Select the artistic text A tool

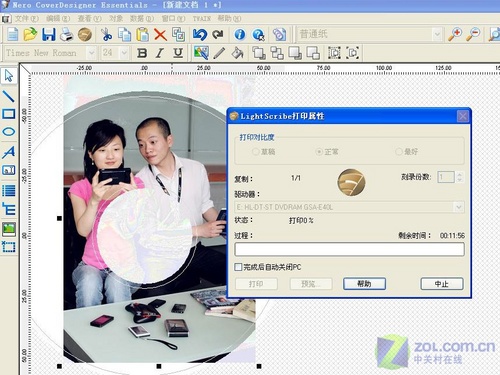tap(9, 152)
